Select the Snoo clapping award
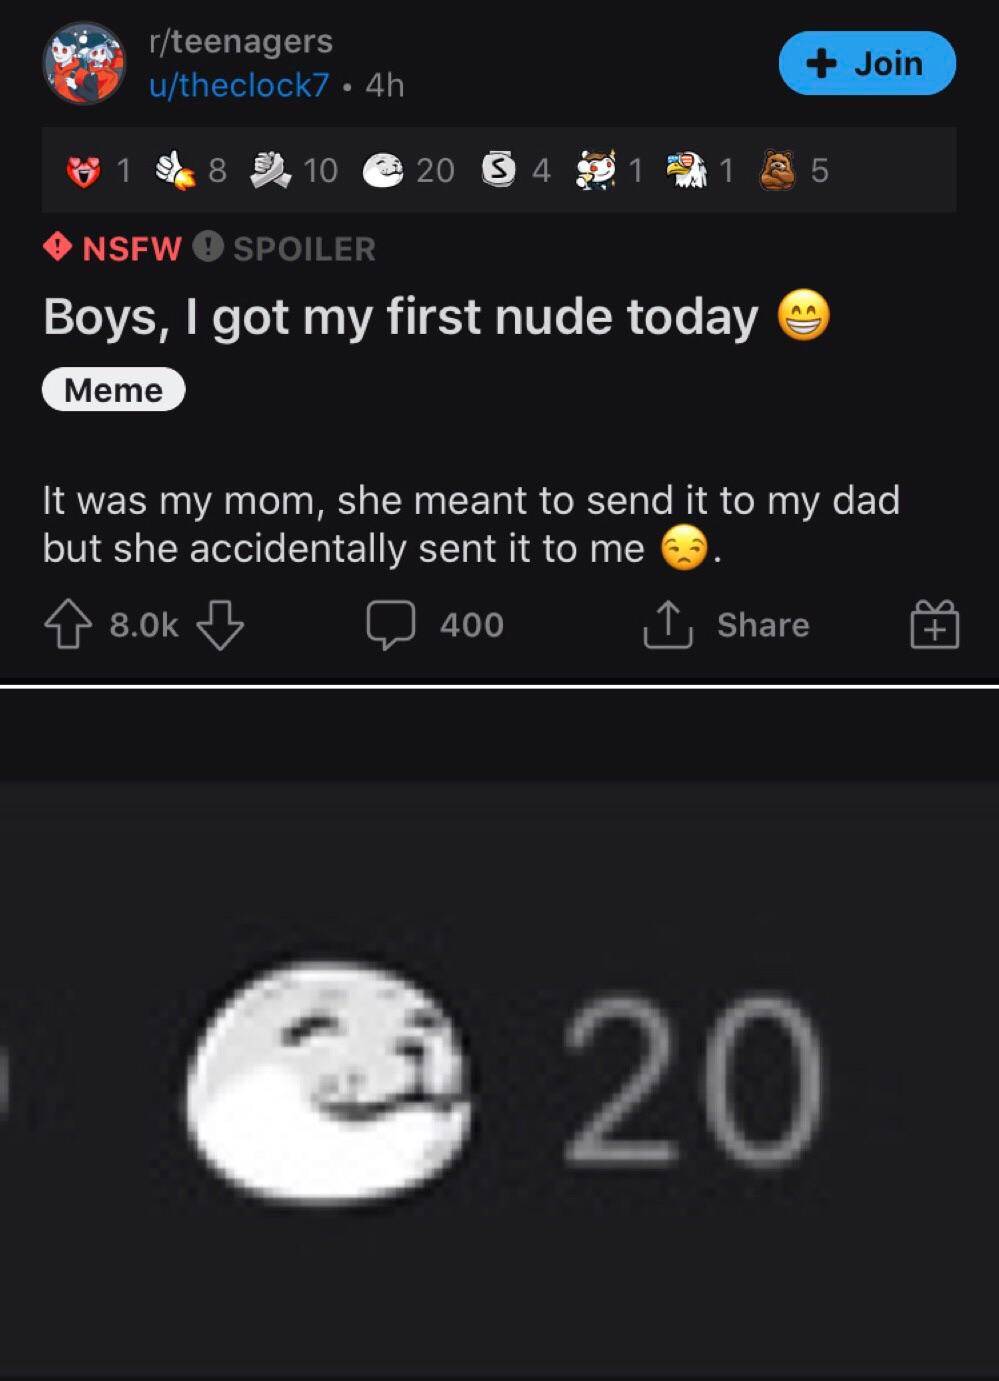999x1381 pixels. 595,169
